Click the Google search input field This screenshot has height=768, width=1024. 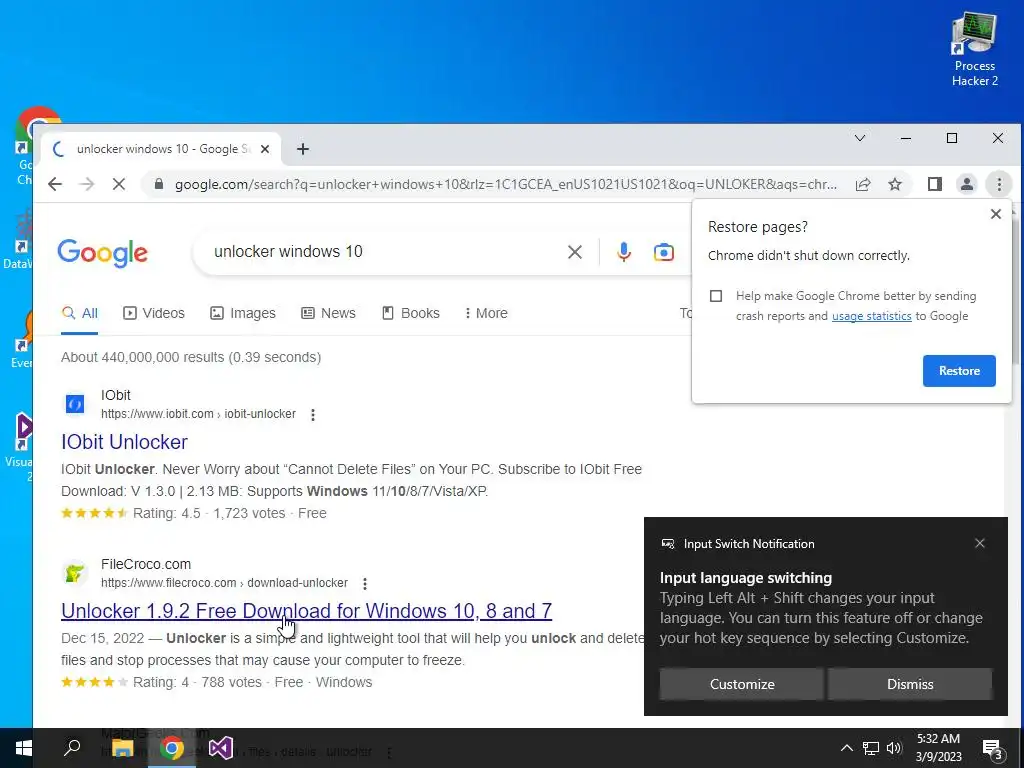[x=385, y=252]
